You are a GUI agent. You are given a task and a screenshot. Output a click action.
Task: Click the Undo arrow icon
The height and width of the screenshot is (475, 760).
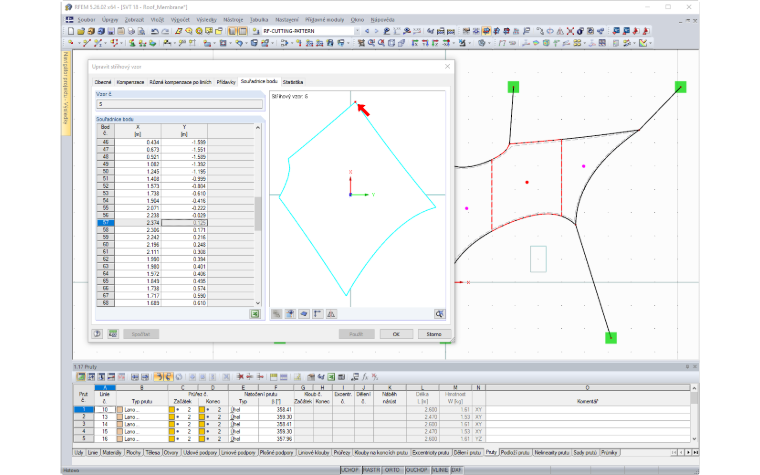click(x=155, y=31)
